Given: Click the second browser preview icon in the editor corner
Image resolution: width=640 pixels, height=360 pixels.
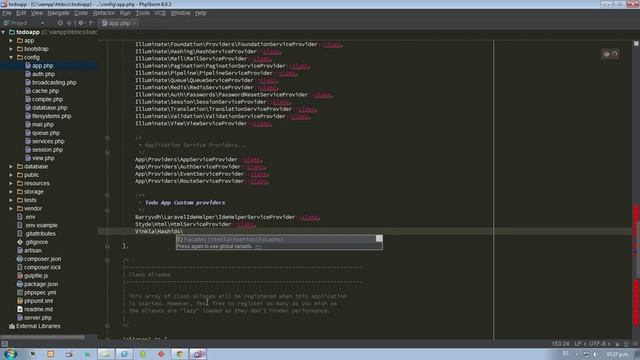Looking at the screenshot, I should click(x=615, y=54).
